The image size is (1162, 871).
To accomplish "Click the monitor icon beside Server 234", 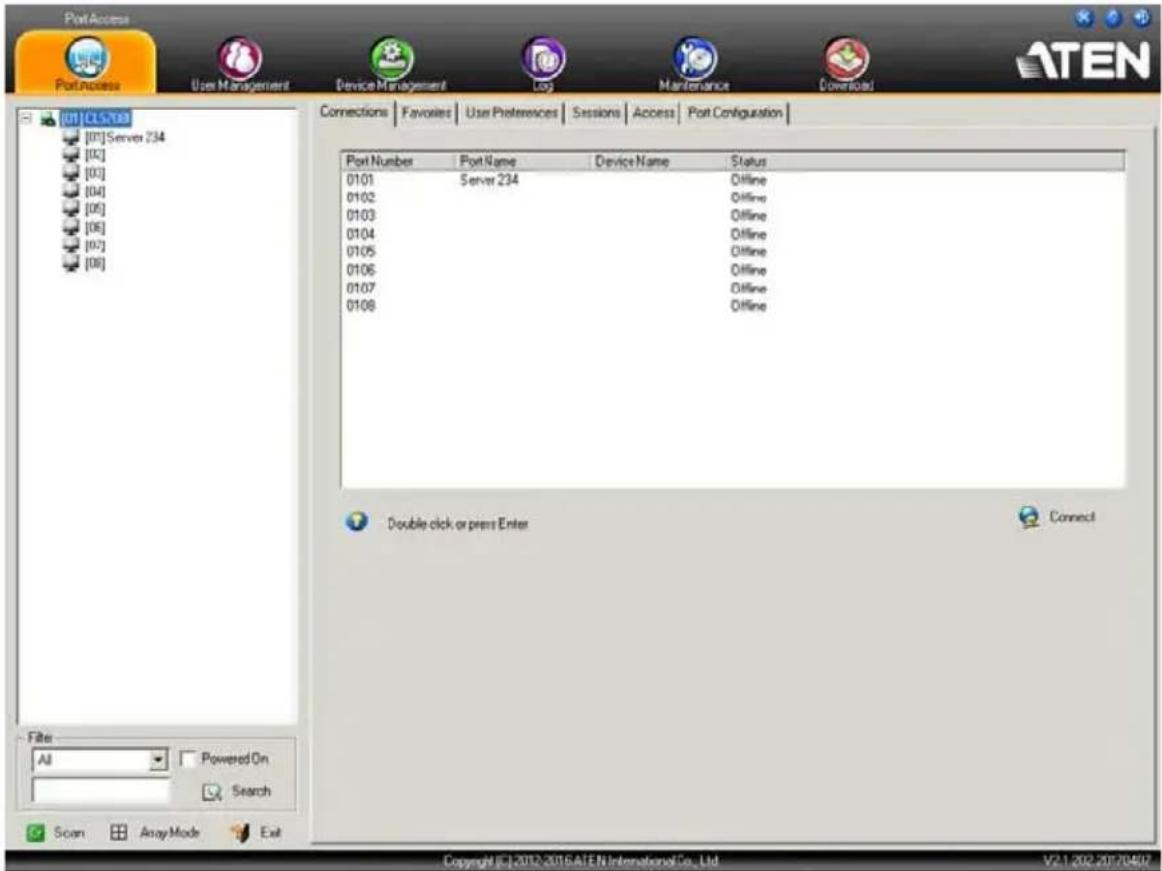I will 71,136.
